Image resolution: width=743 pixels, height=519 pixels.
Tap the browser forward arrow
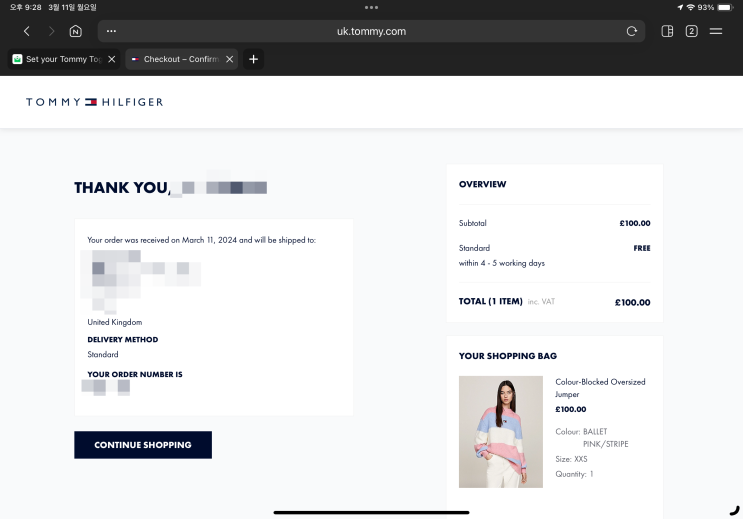pyautogui.click(x=51, y=31)
